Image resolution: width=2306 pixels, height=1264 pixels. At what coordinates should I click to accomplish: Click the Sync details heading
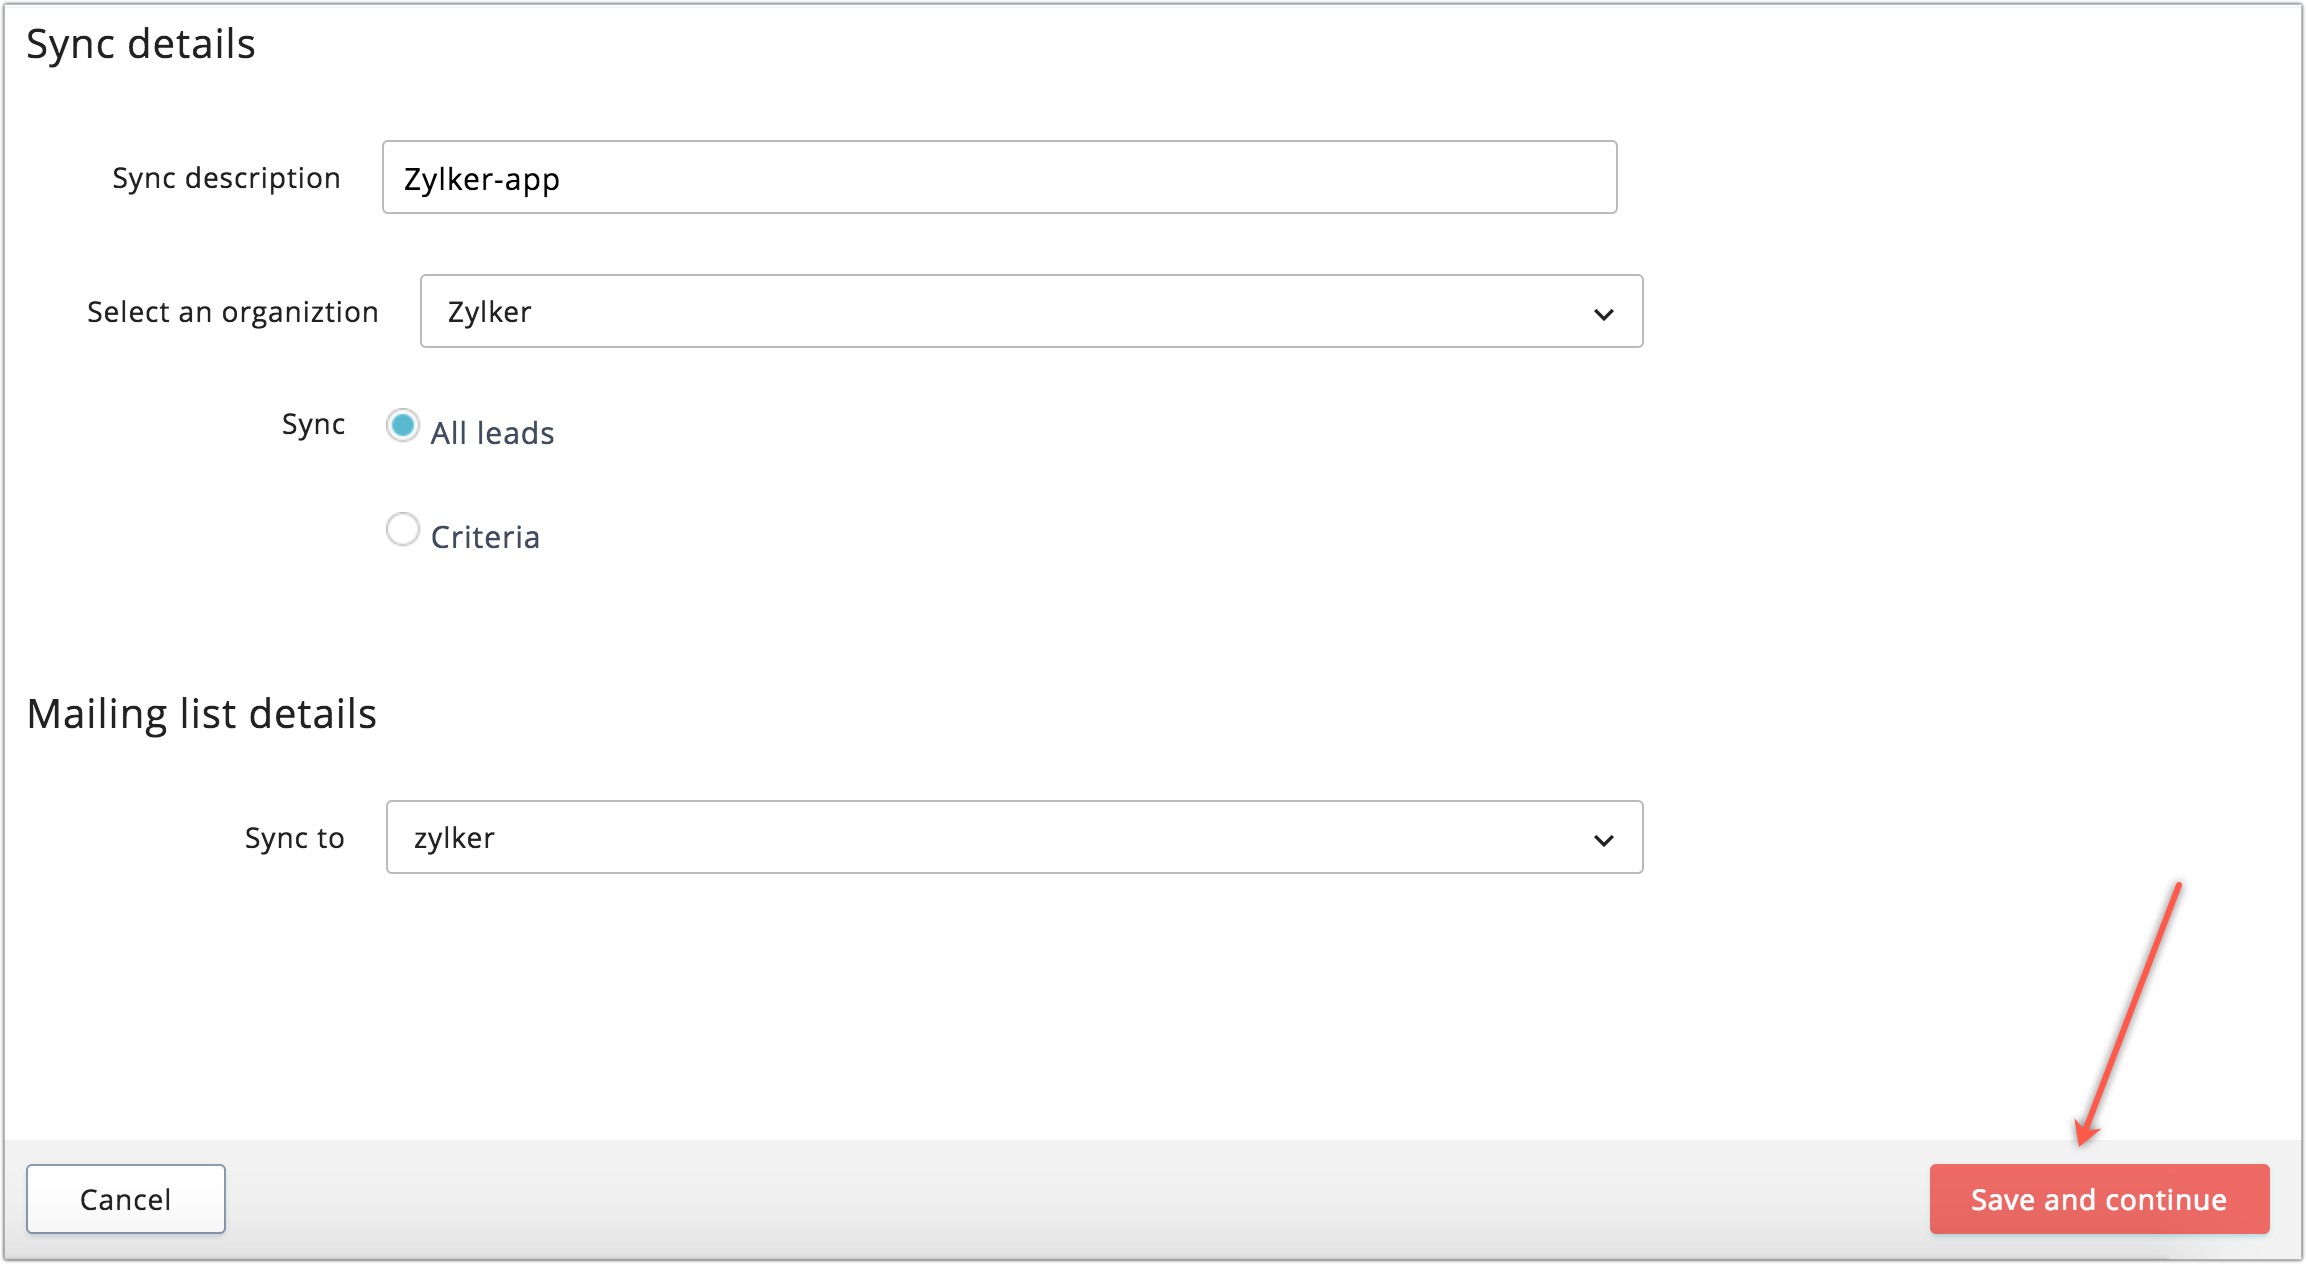141,44
